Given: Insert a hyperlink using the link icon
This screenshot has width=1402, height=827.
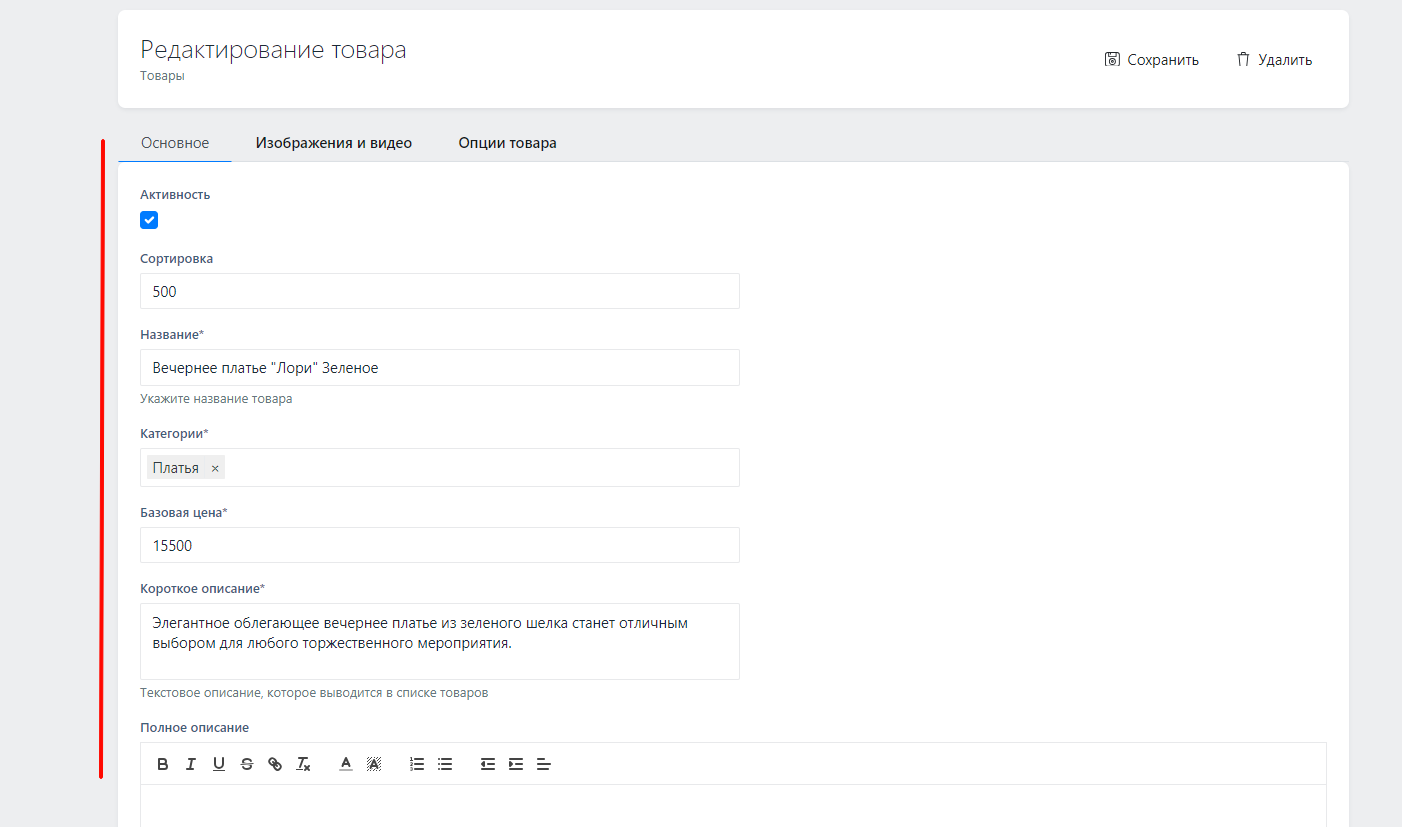Looking at the screenshot, I should tap(275, 764).
